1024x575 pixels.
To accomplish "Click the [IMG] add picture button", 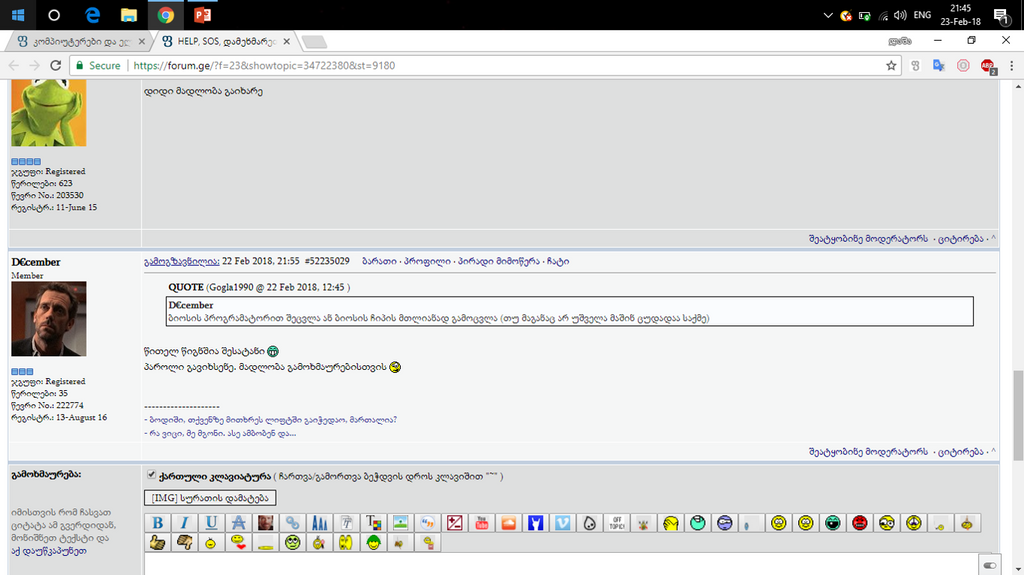I will coord(210,498).
